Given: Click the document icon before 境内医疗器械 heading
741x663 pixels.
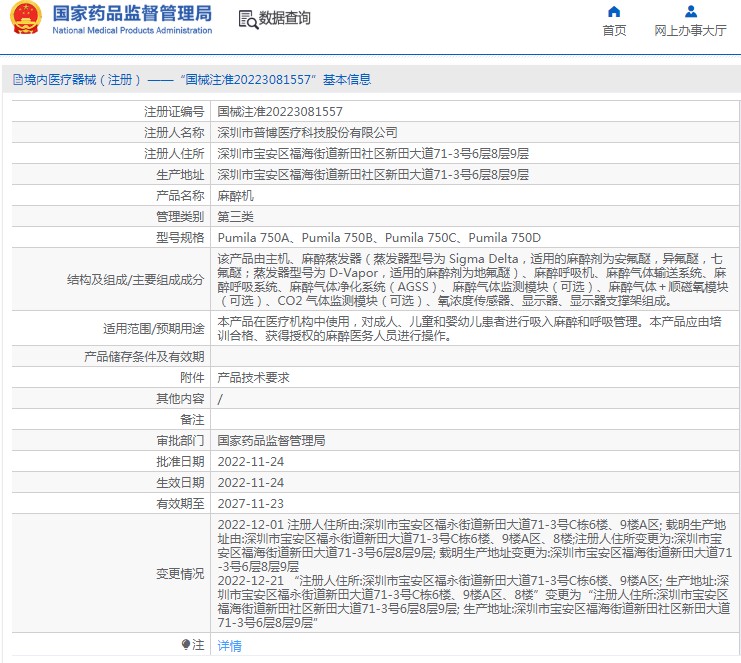Looking at the screenshot, I should coord(17,80).
